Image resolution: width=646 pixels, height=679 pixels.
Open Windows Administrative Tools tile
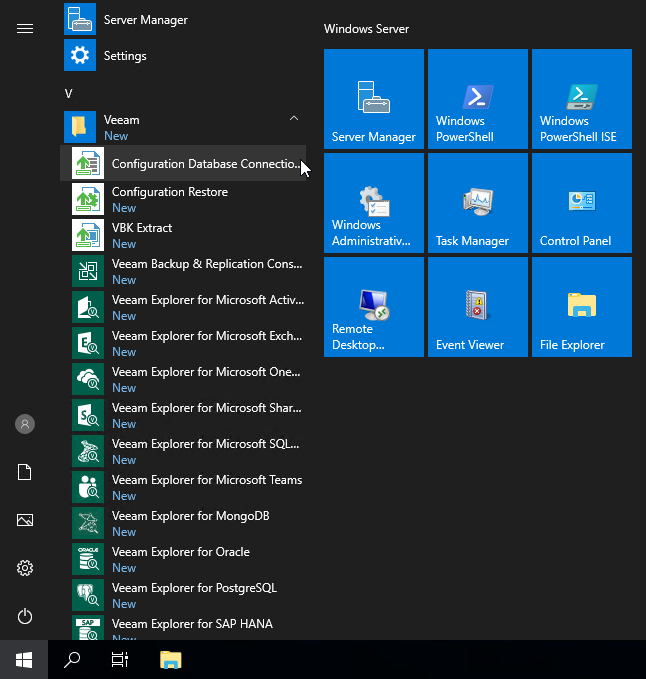pos(374,203)
